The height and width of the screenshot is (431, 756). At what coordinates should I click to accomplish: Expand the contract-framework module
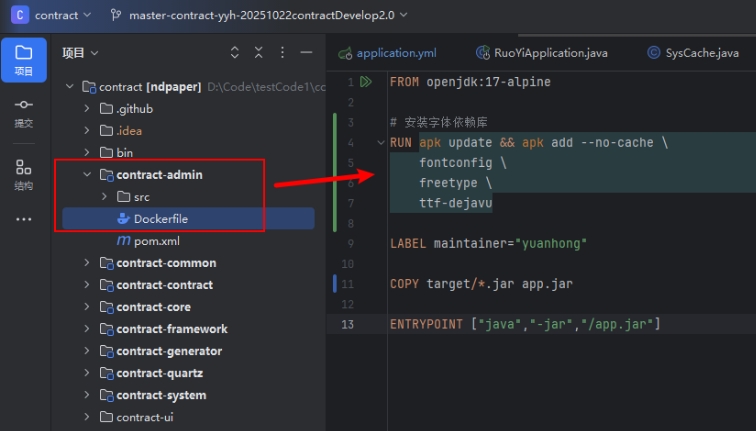[87, 329]
